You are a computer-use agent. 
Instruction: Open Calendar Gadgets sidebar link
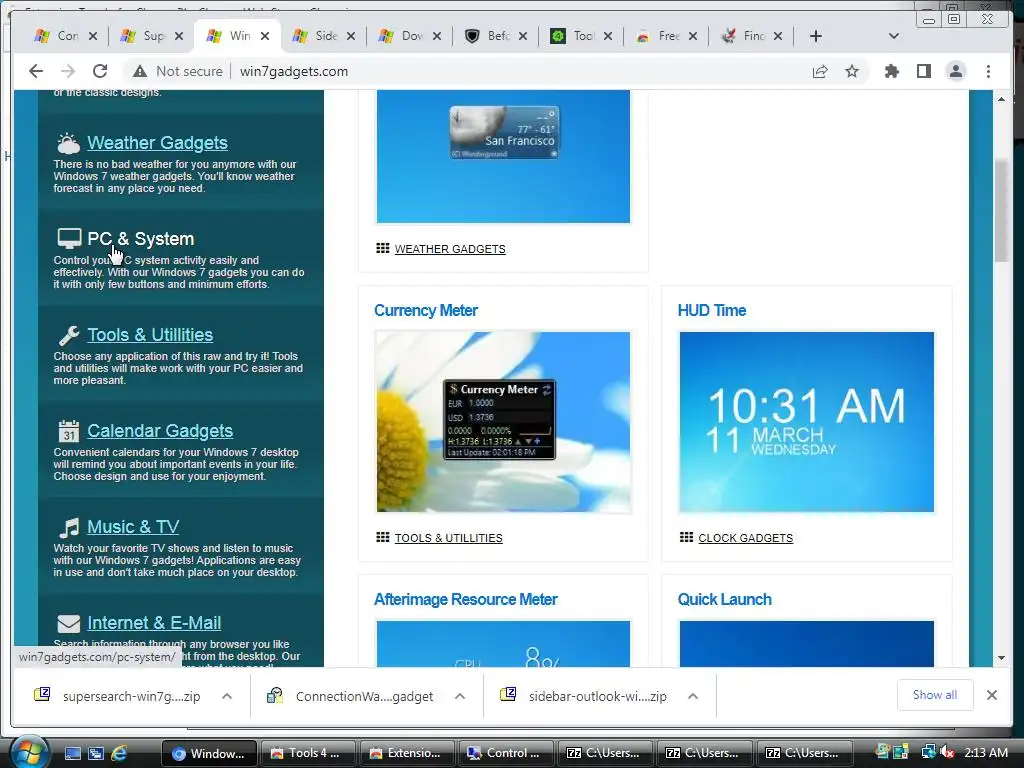160,430
